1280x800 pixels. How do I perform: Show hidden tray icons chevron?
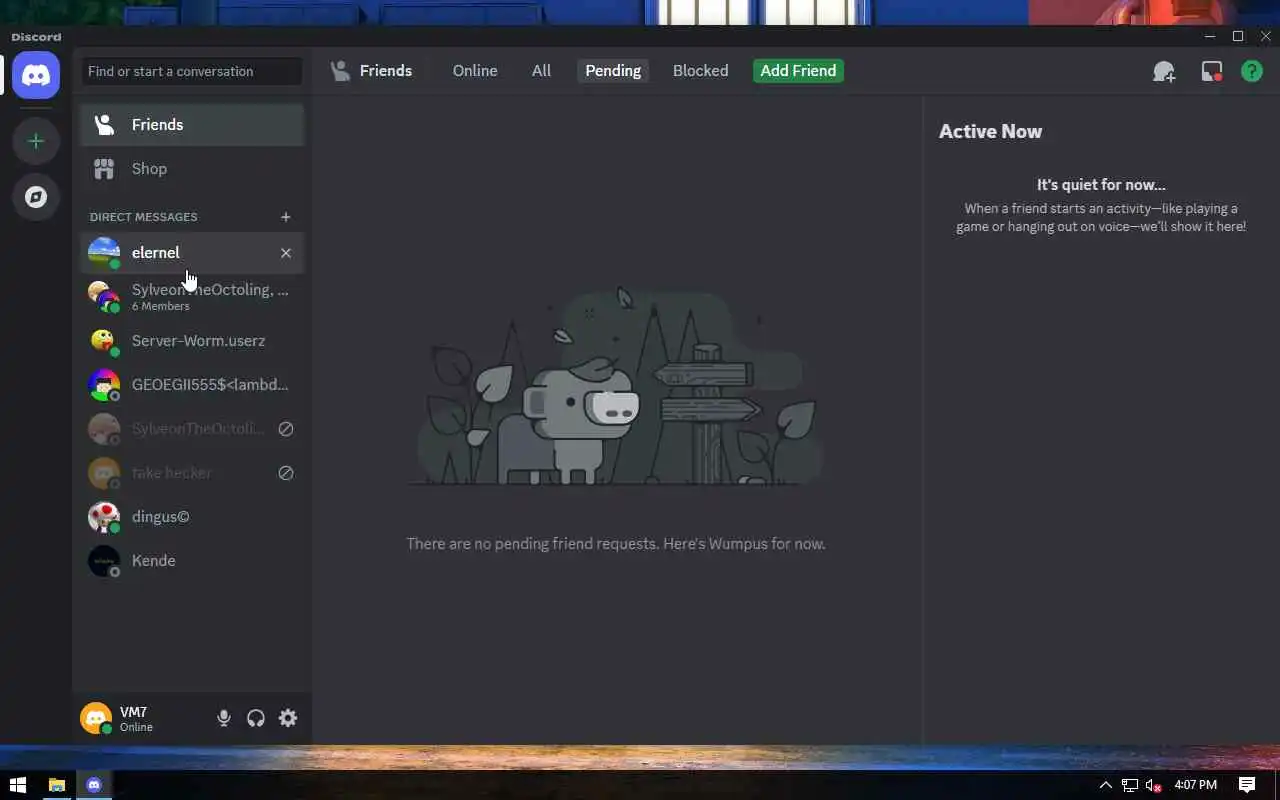click(1105, 785)
